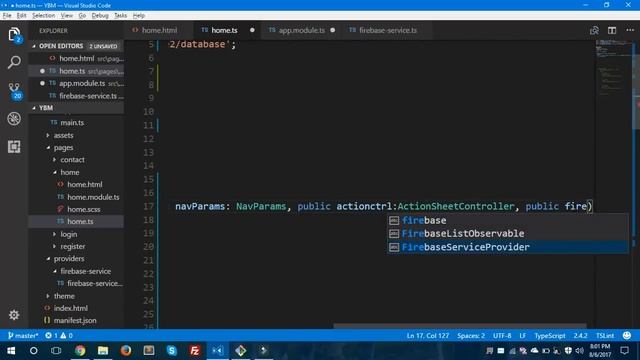Change encoding via UTF-8 status item
This screenshot has width=640, height=360.
502,336
